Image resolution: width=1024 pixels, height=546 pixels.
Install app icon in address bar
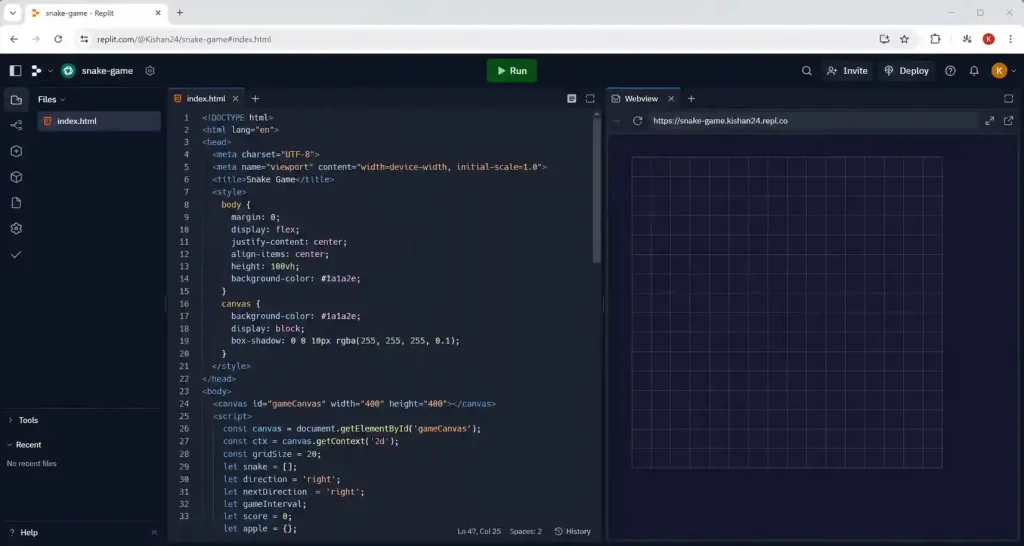point(884,39)
